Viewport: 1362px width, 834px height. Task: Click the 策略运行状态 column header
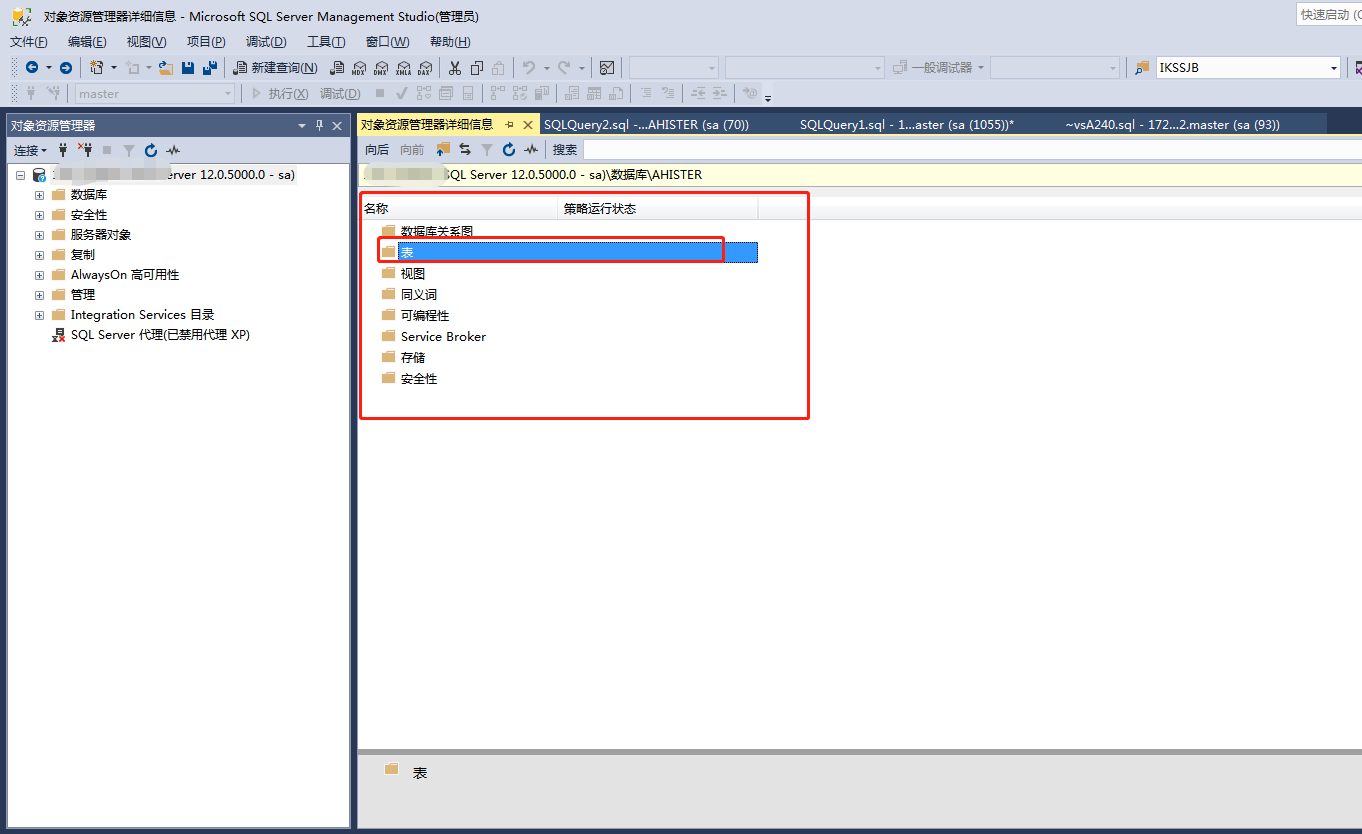click(x=658, y=209)
